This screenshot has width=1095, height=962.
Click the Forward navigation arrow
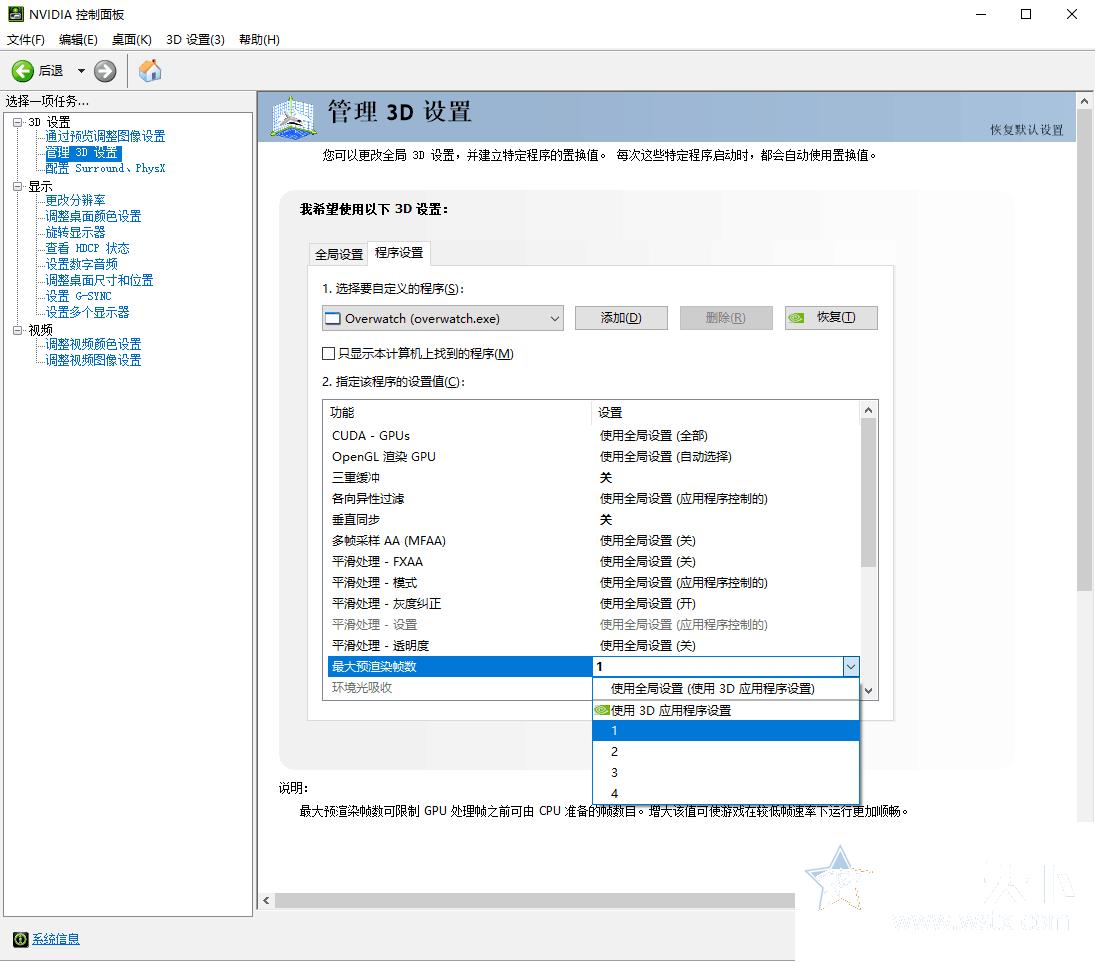104,70
